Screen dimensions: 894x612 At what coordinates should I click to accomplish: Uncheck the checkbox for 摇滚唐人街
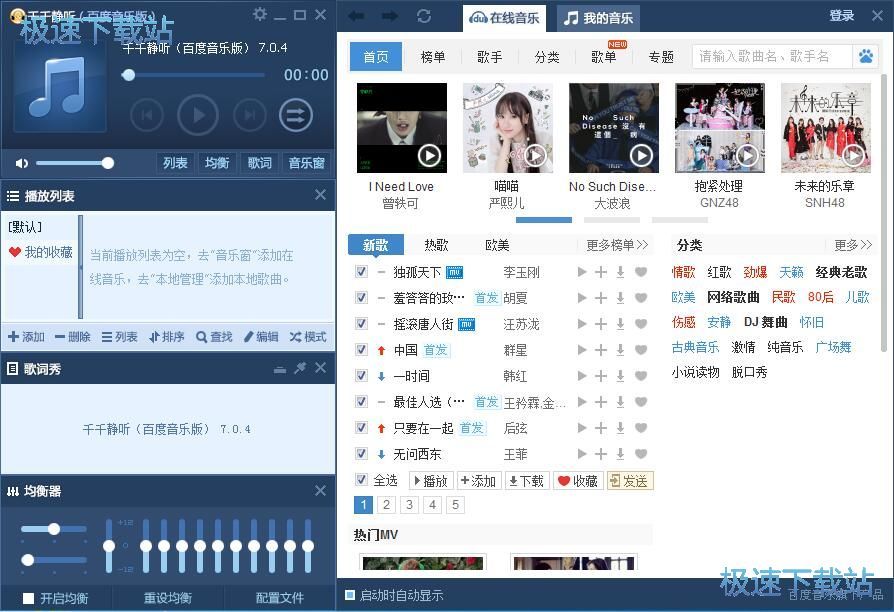tap(361, 323)
